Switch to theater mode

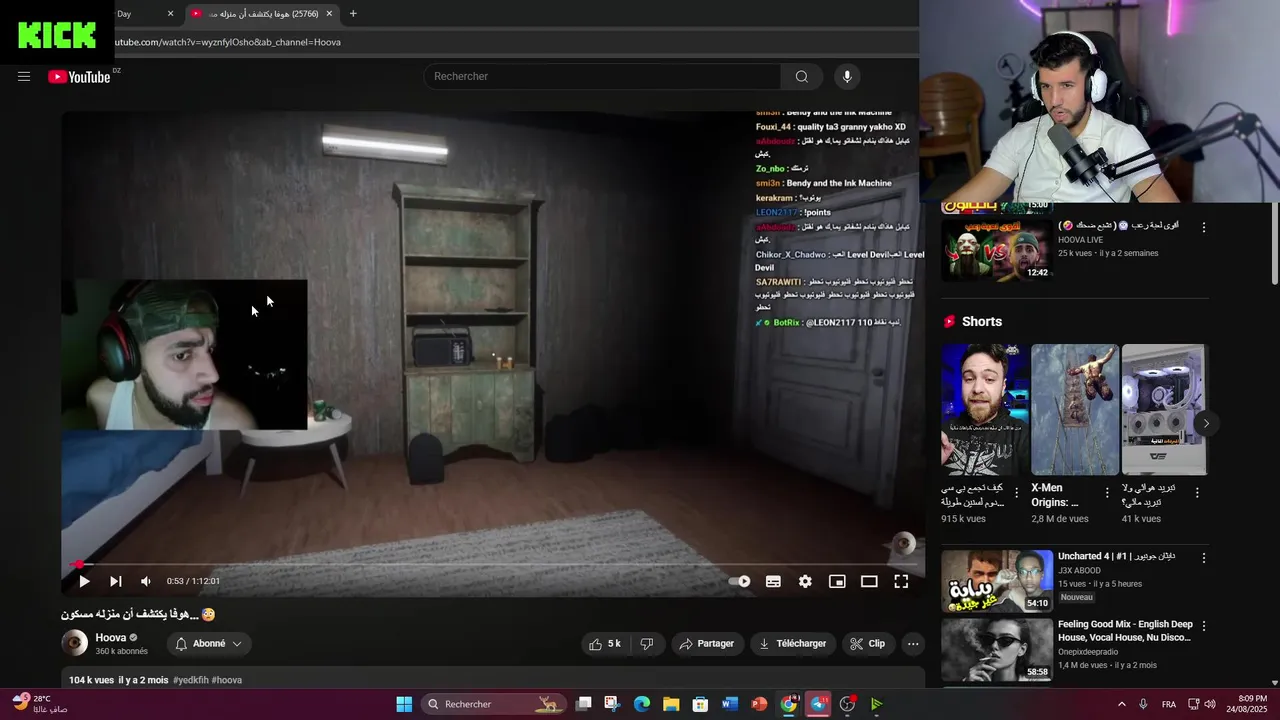point(869,581)
